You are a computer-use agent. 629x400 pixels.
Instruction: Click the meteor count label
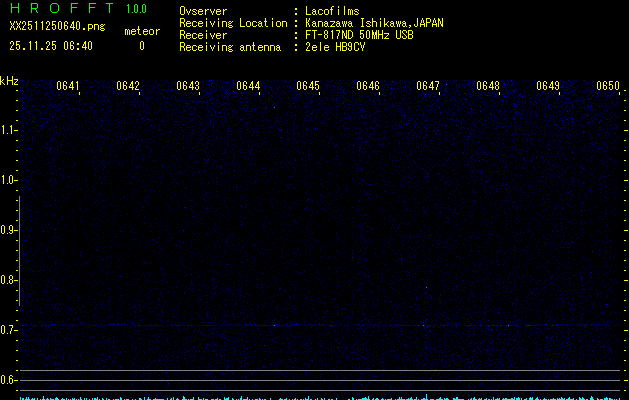[141, 31]
